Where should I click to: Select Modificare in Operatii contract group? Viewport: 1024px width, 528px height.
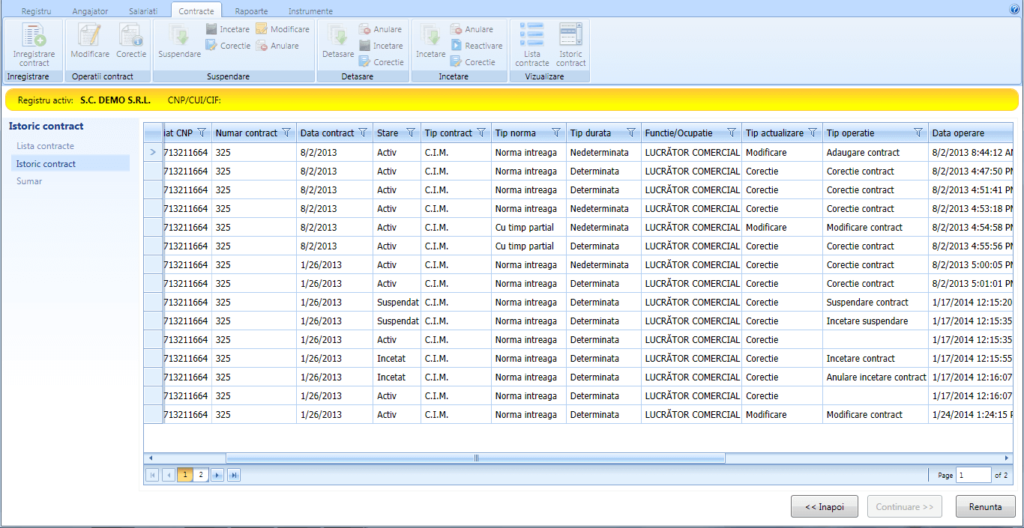coord(89,41)
